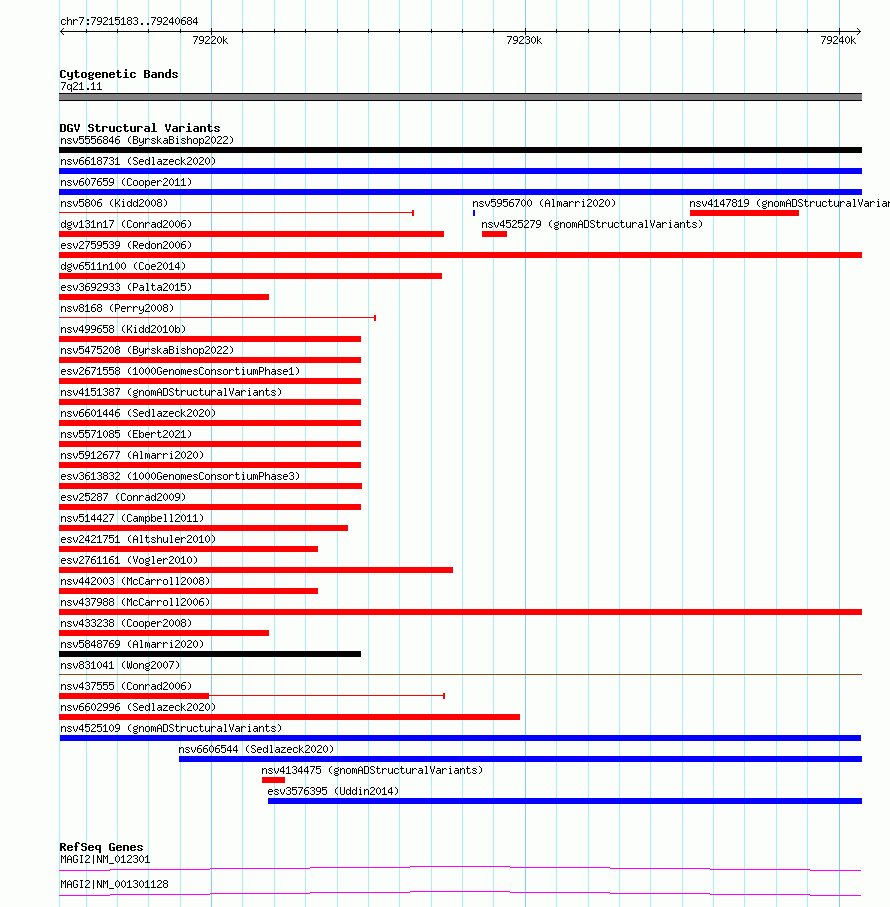The height and width of the screenshot is (907, 890).
Task: Open esv2759539 (Redon2006) variant
Action: click(126, 245)
